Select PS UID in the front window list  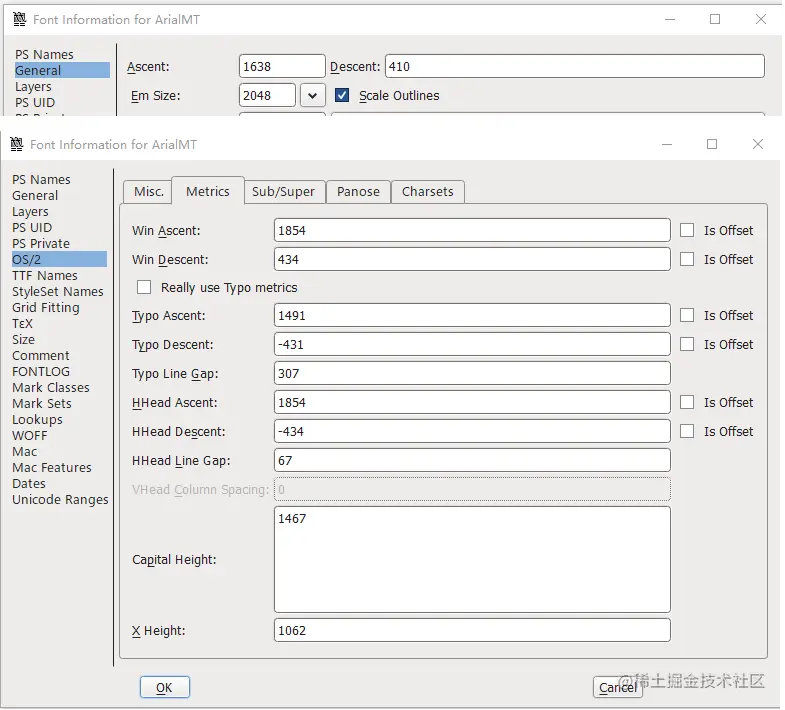tap(32, 227)
